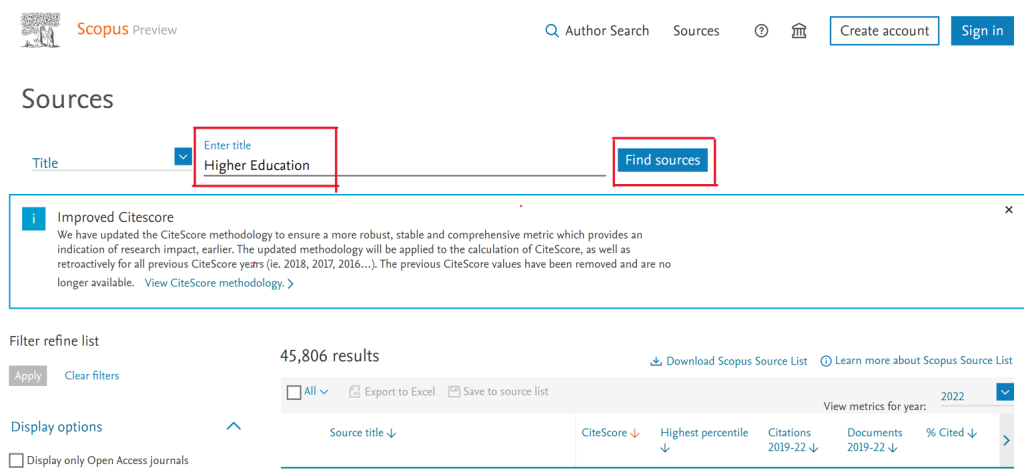Image resolution: width=1024 pixels, height=476 pixels.
Task: Click the Apply filters button
Action: [28, 376]
